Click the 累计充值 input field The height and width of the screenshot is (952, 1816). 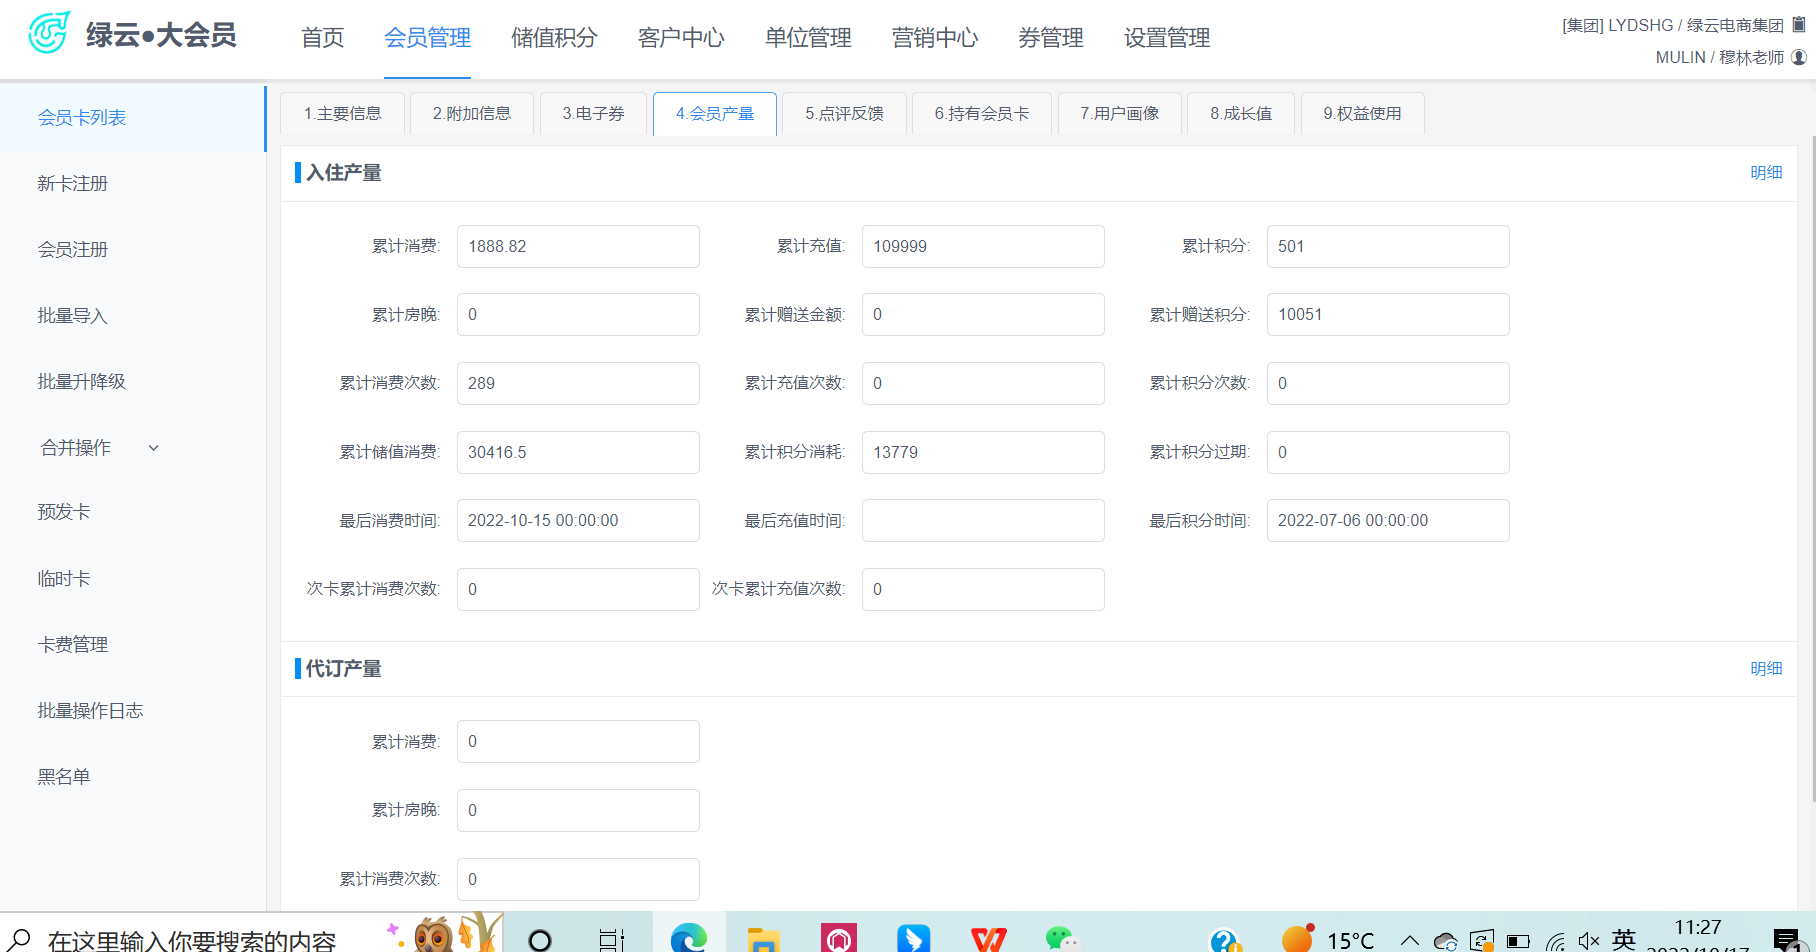[982, 247]
